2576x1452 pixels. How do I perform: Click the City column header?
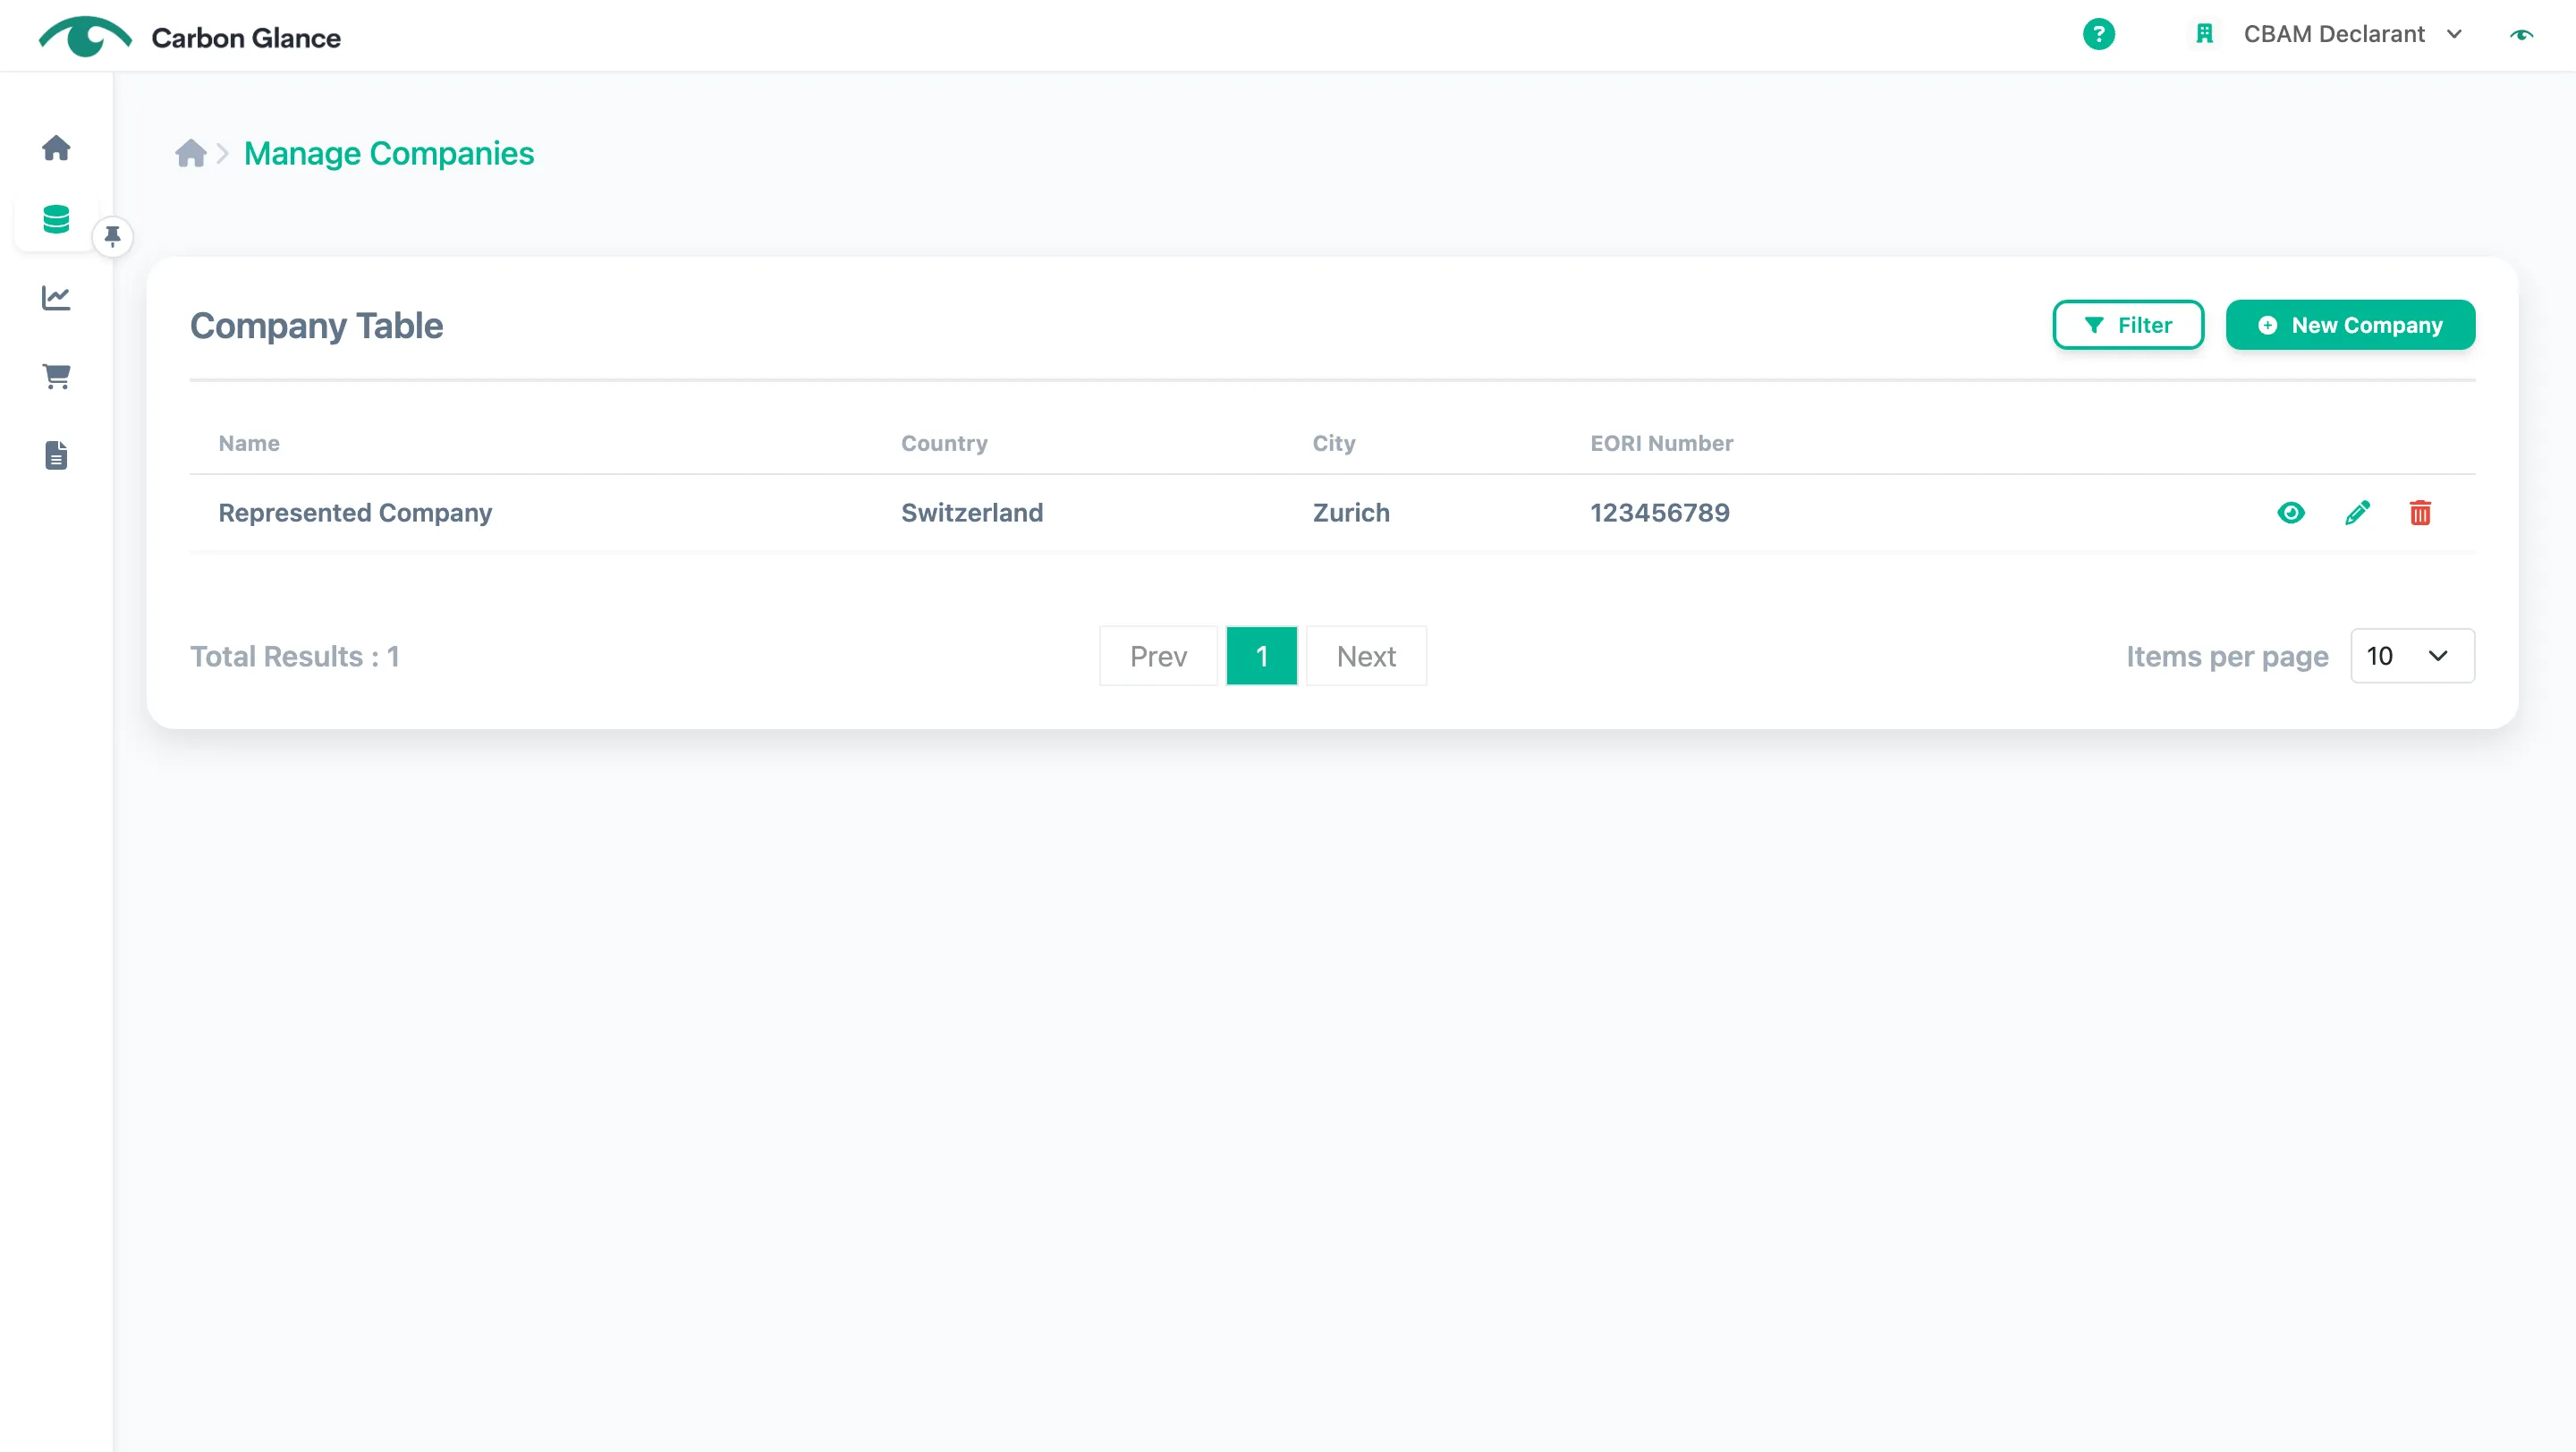(x=1333, y=443)
